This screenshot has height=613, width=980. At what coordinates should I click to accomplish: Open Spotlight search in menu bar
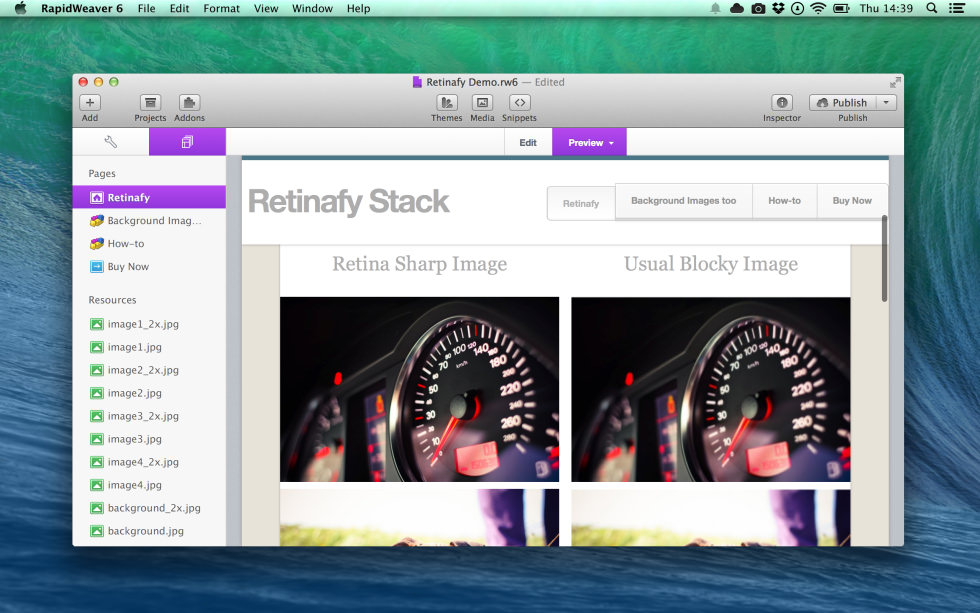[931, 8]
